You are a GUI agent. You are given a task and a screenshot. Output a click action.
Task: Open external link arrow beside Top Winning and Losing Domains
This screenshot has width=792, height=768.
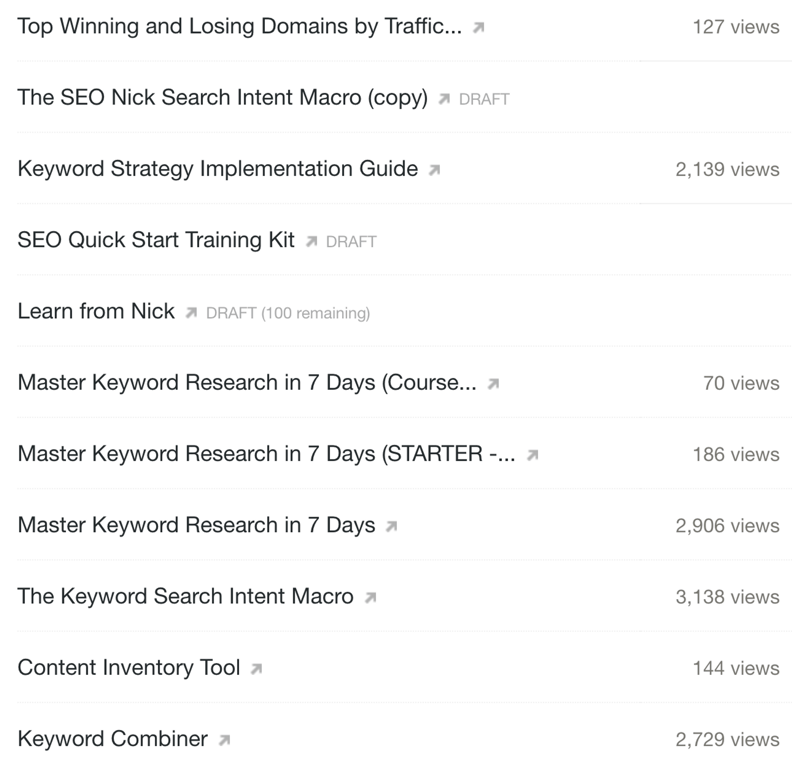tap(479, 28)
